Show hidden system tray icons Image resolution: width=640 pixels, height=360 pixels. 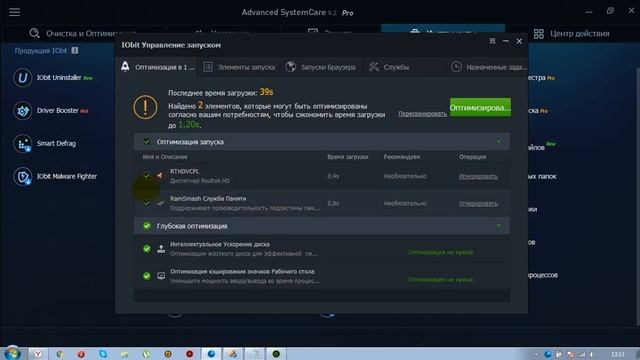point(536,355)
